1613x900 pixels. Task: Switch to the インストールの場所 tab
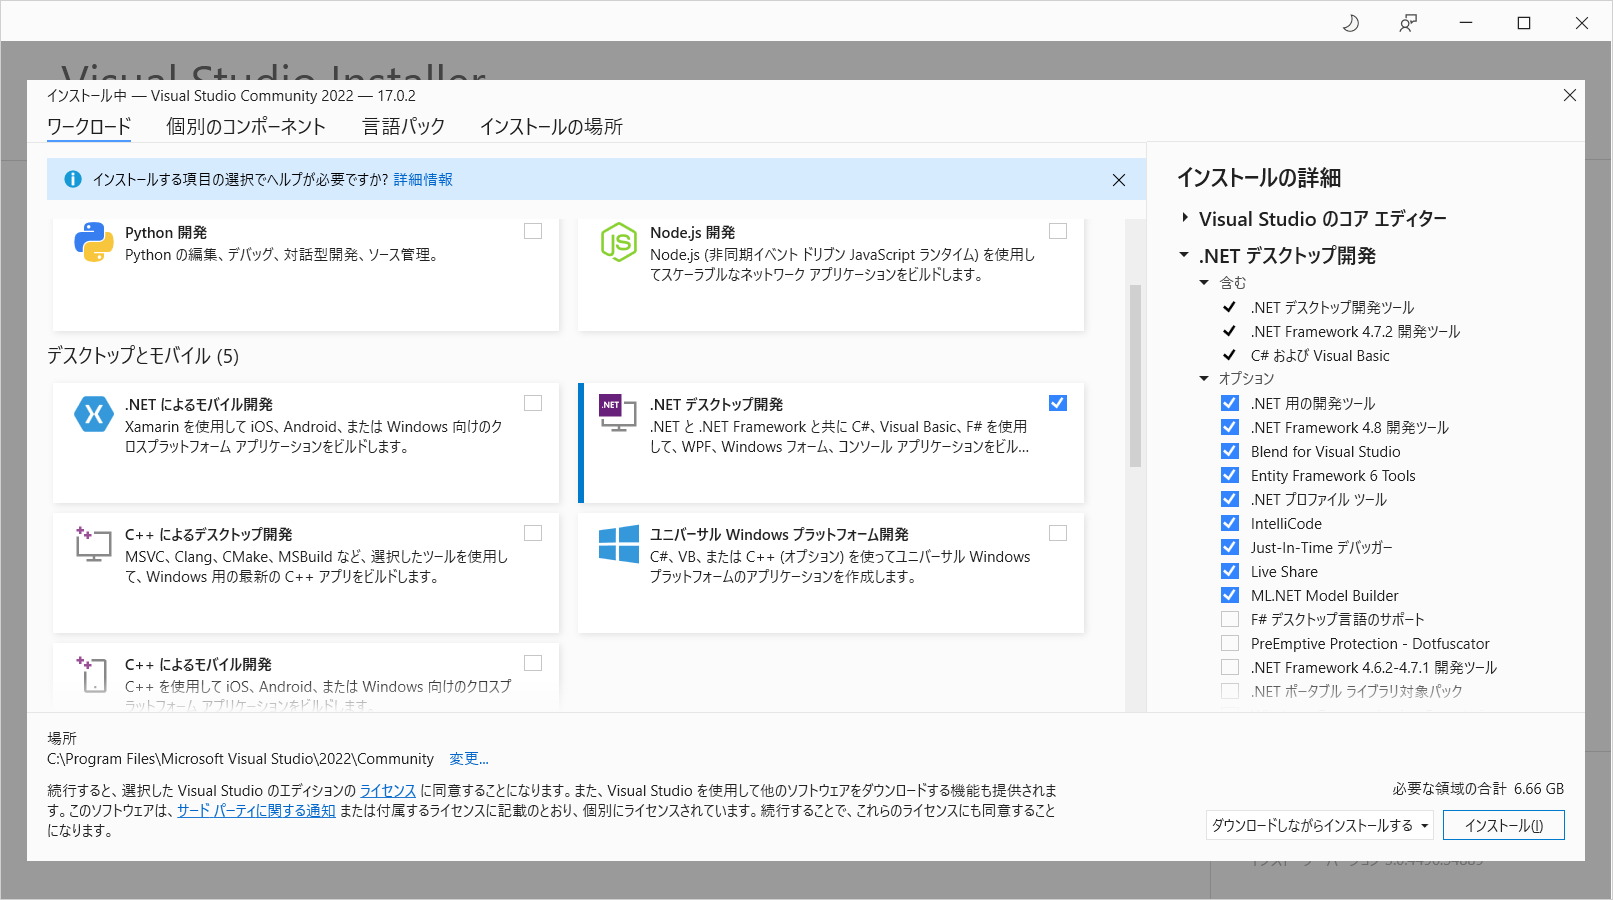pos(551,127)
